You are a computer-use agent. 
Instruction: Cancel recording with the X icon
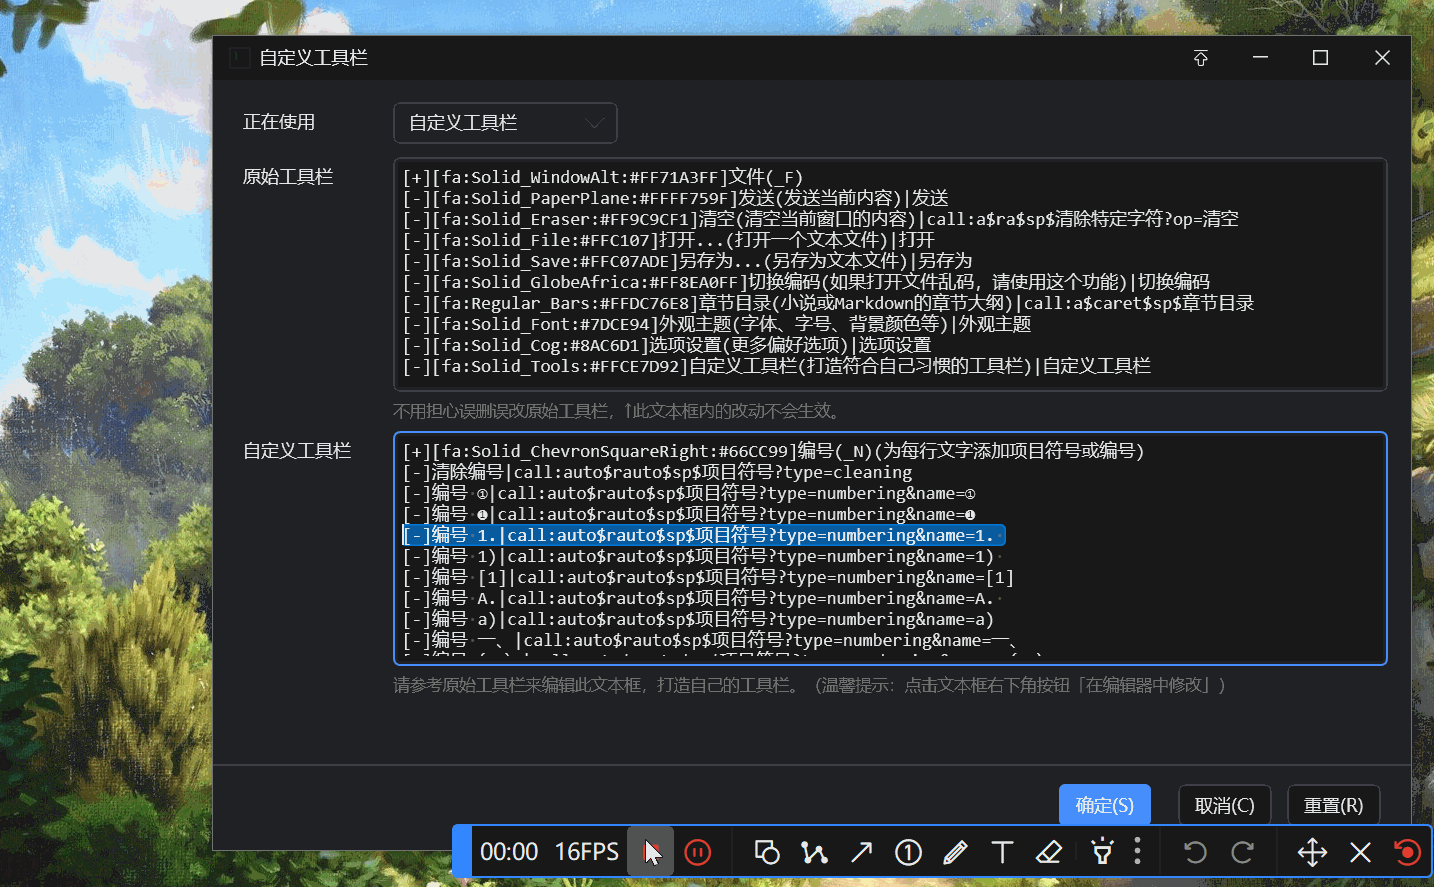(1360, 852)
